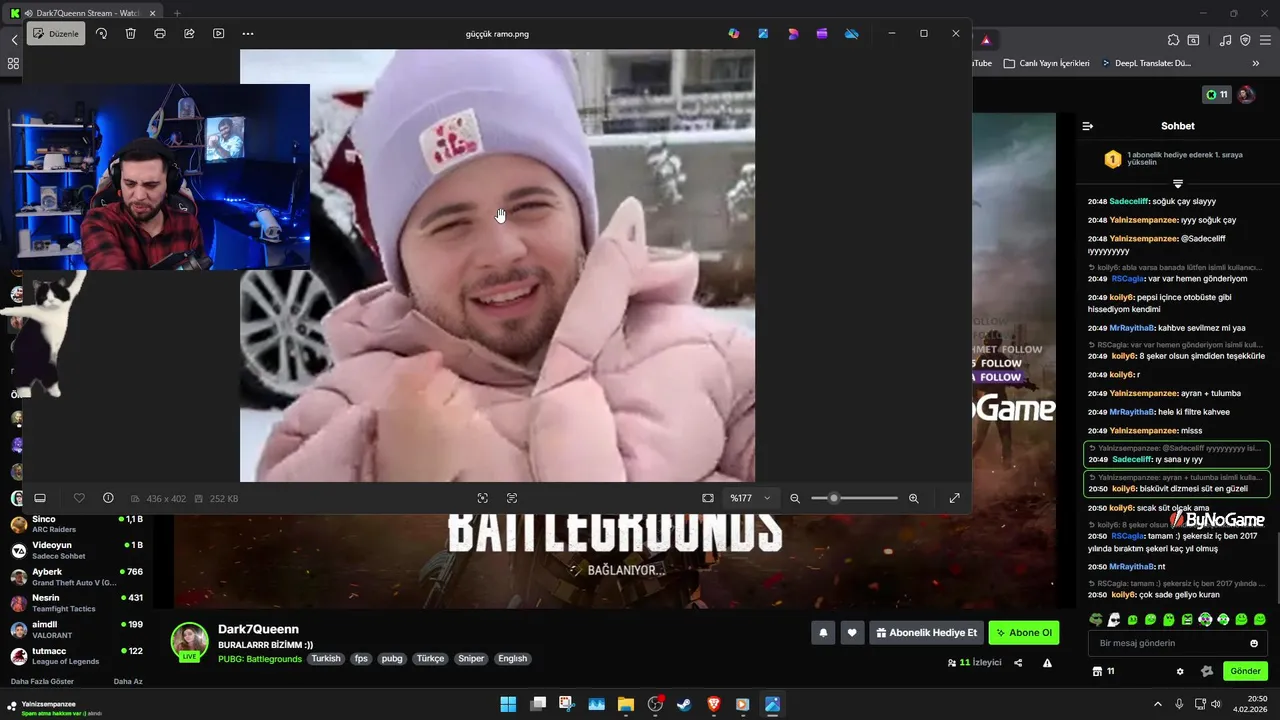Open the Canlı Yayın İçerikleri bookmark folder

coord(1046,63)
